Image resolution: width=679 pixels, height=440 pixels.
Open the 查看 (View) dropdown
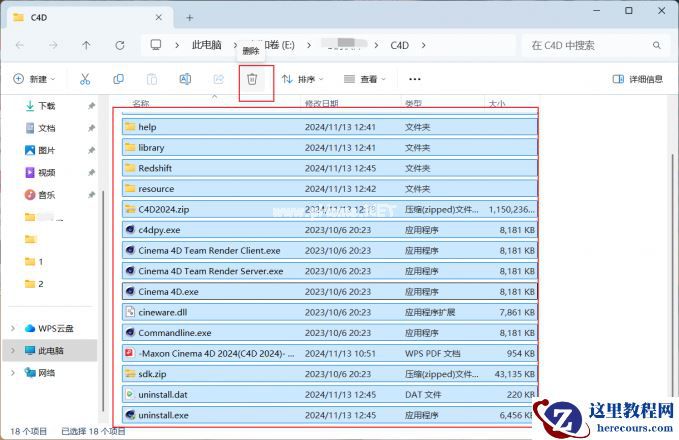click(x=364, y=79)
